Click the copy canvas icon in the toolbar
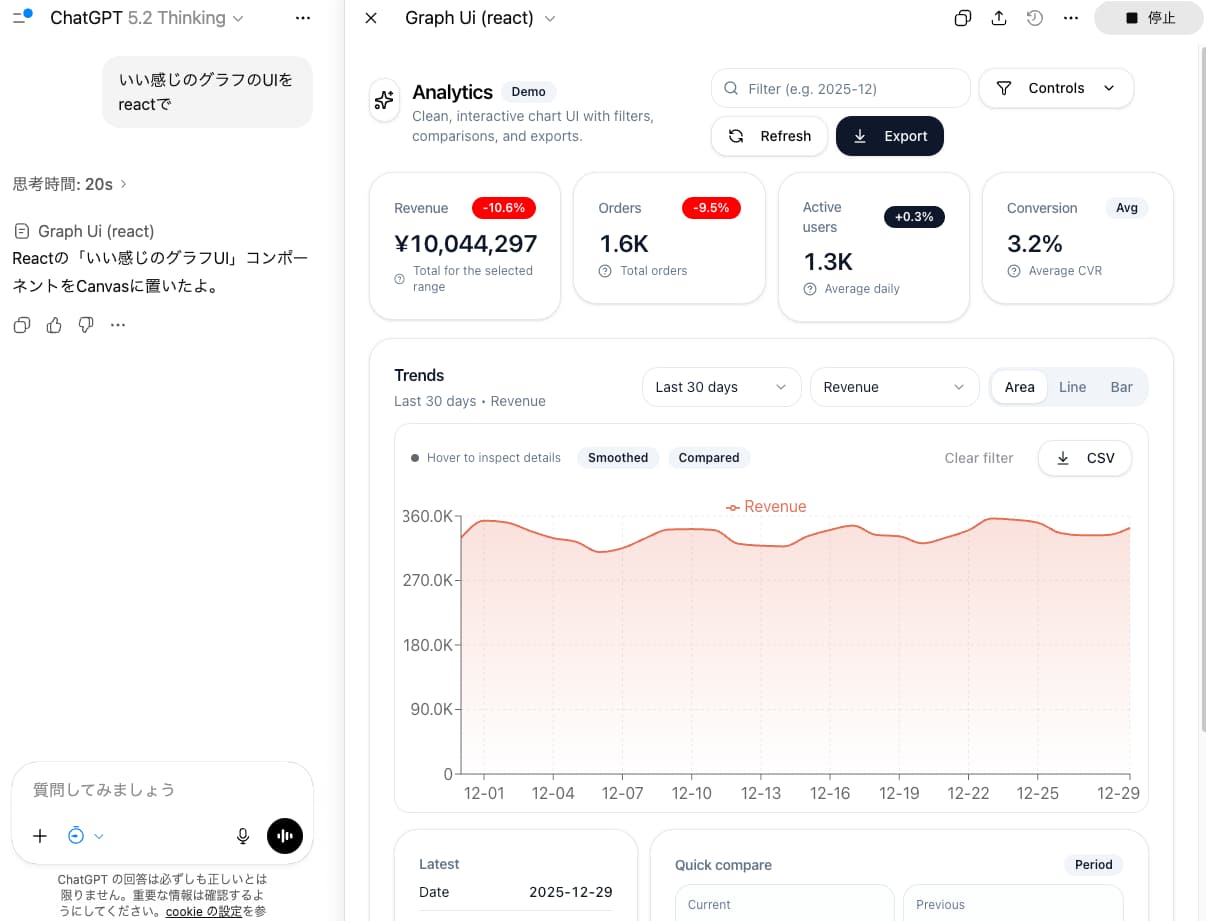1206x921 pixels. [x=962, y=17]
